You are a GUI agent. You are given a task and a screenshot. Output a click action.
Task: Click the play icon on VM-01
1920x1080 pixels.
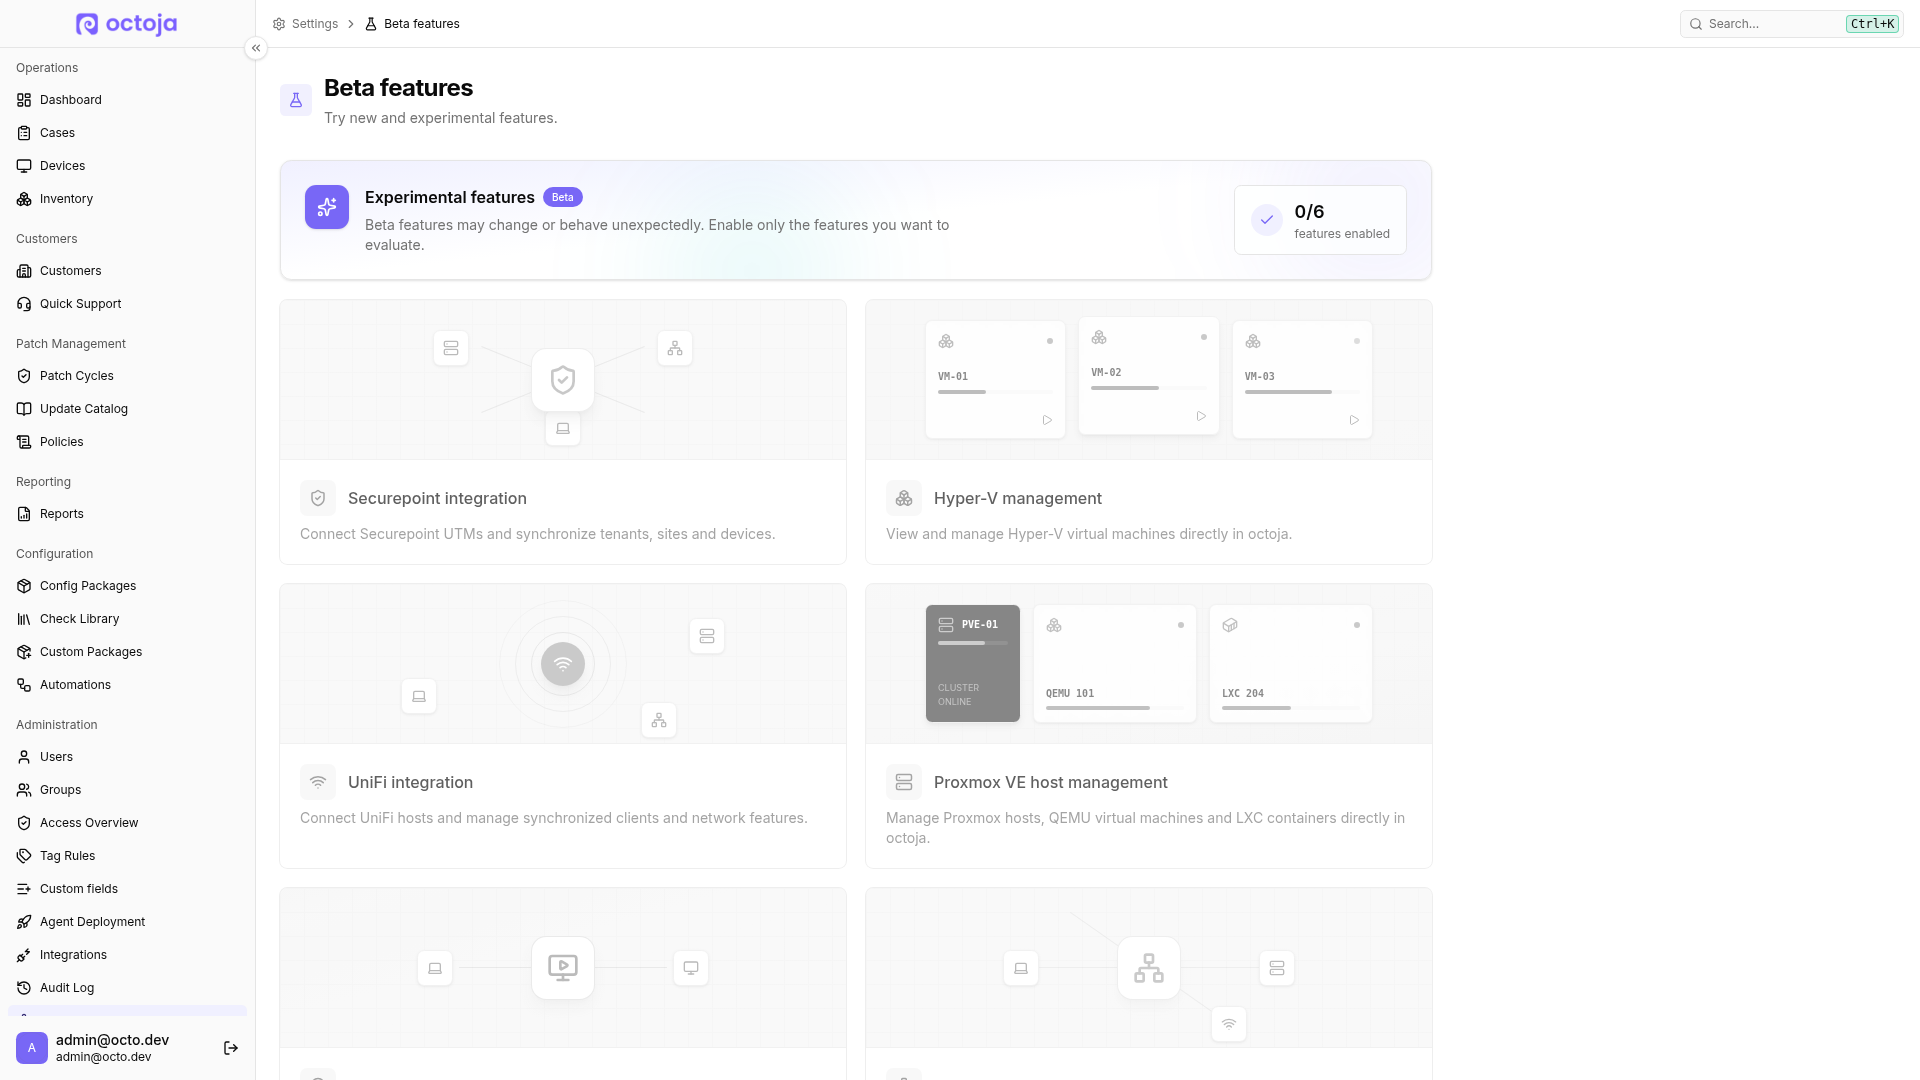click(1047, 420)
